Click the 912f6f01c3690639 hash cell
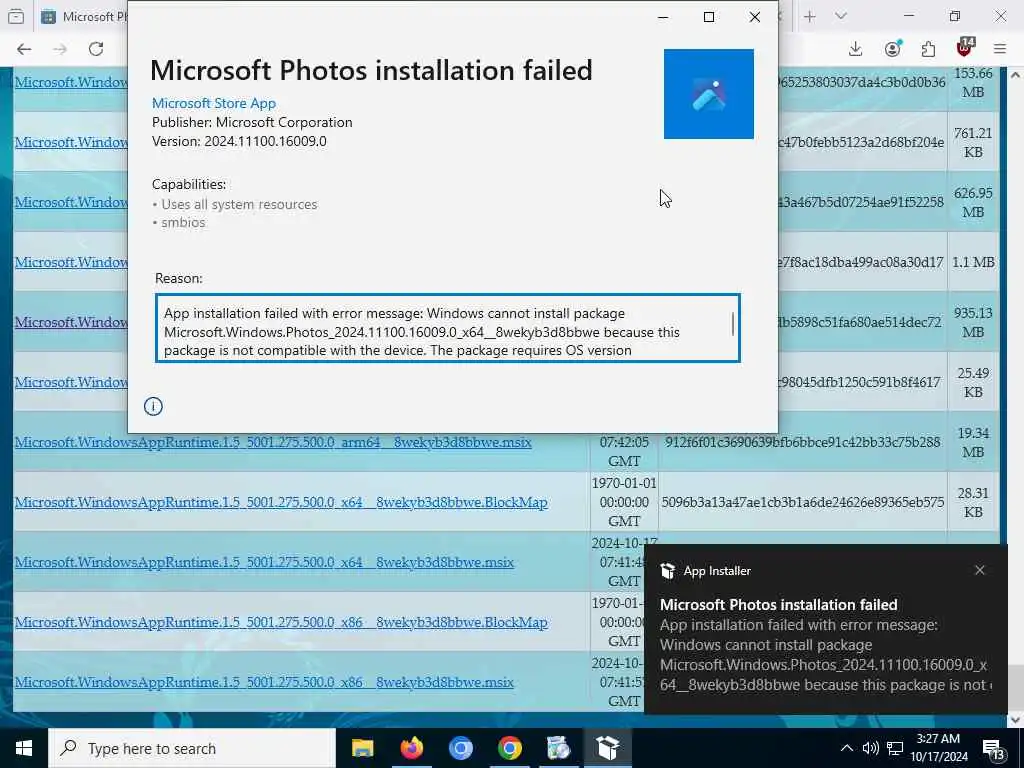The width and height of the screenshot is (1024, 768). (x=803, y=442)
